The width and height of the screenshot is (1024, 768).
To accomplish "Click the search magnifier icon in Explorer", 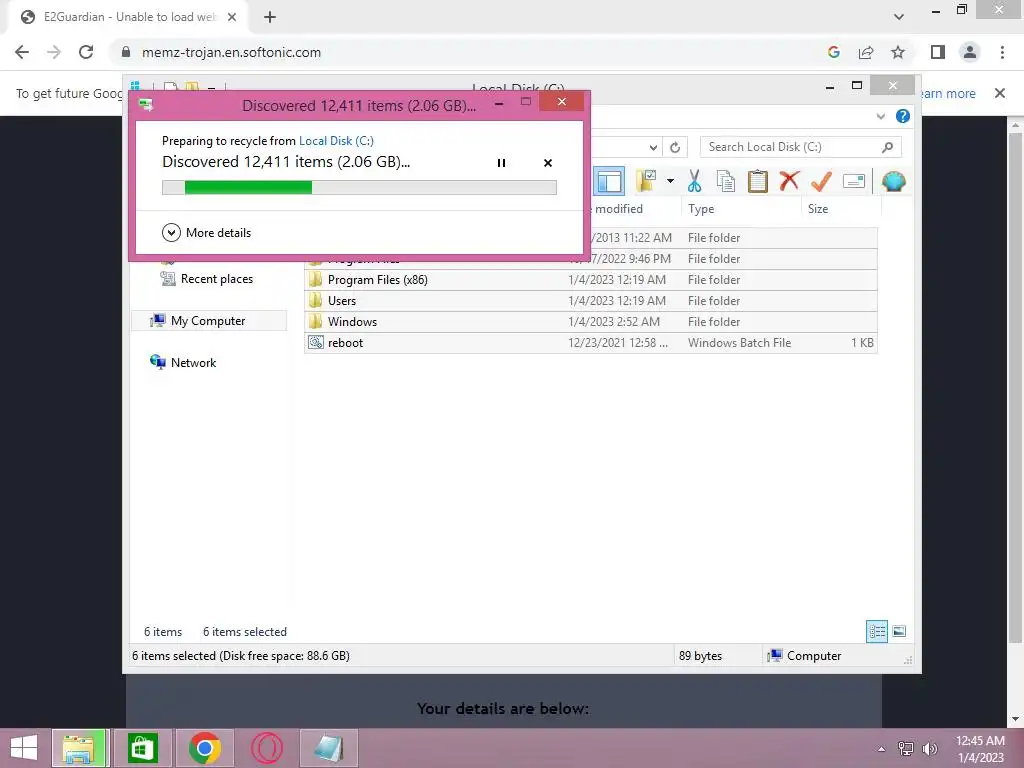I will pos(887,147).
